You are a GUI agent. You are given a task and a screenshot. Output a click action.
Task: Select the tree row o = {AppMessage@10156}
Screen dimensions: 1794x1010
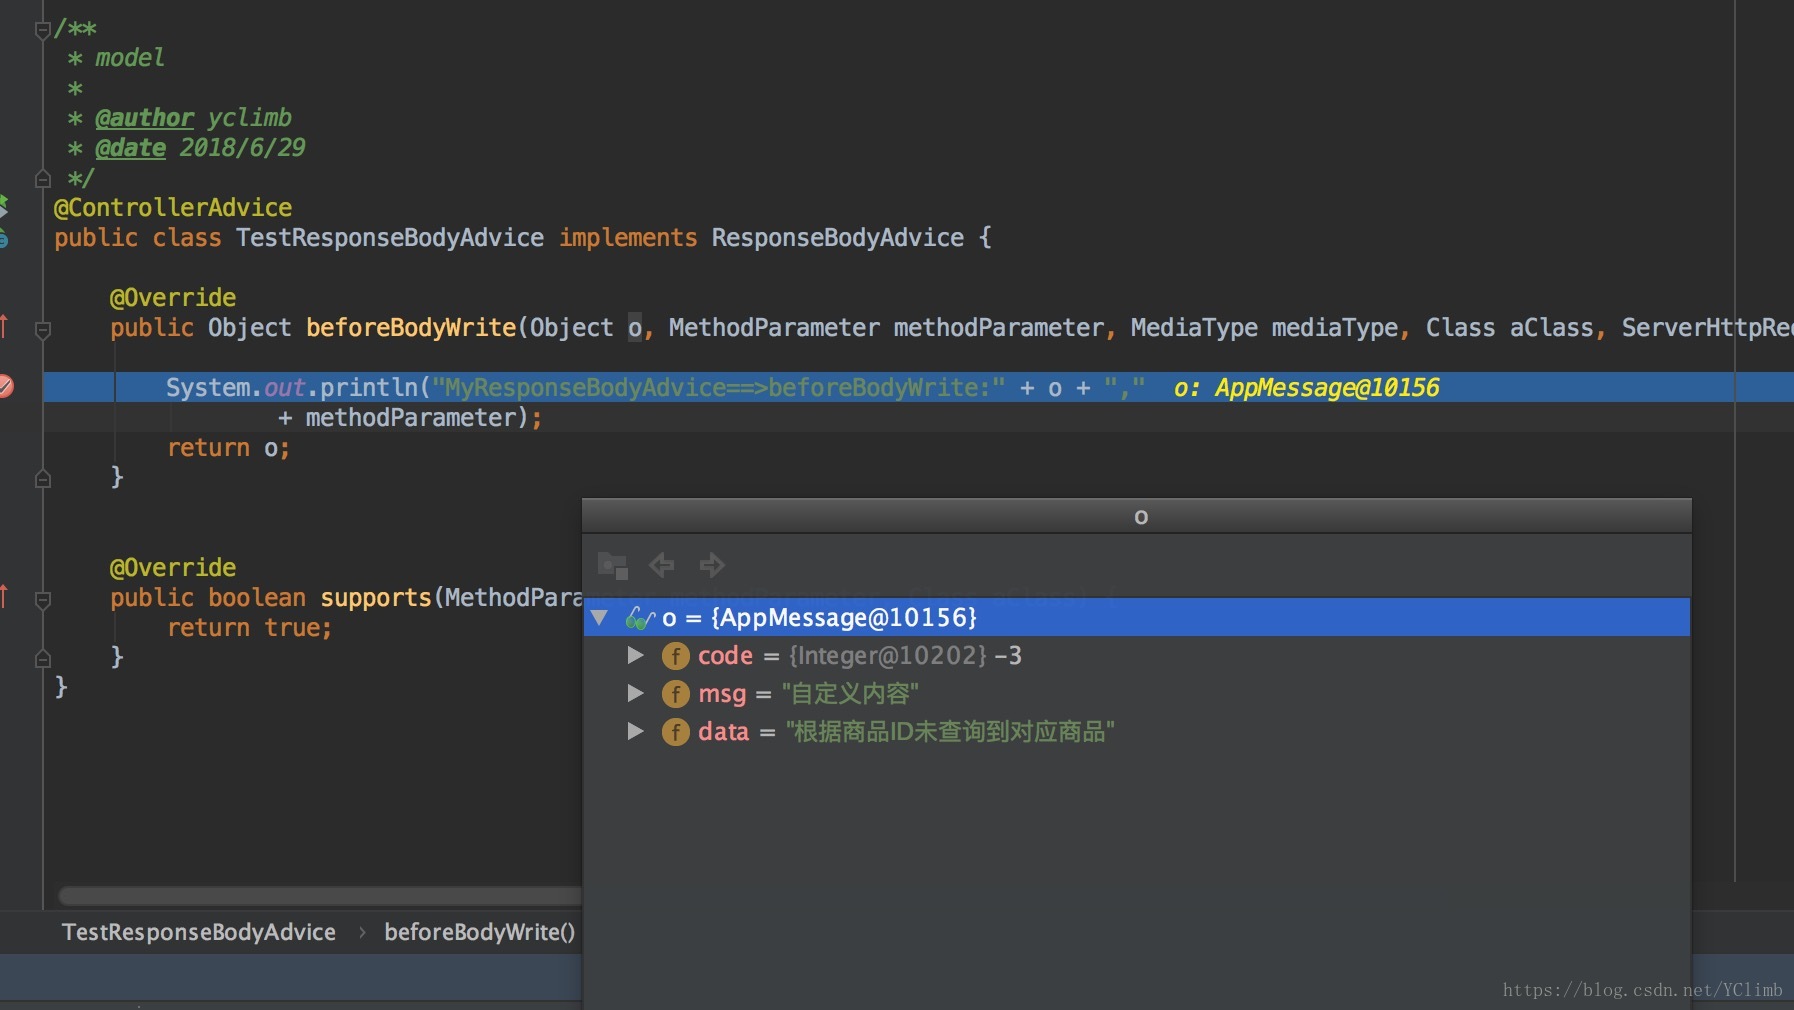pos(1137,618)
